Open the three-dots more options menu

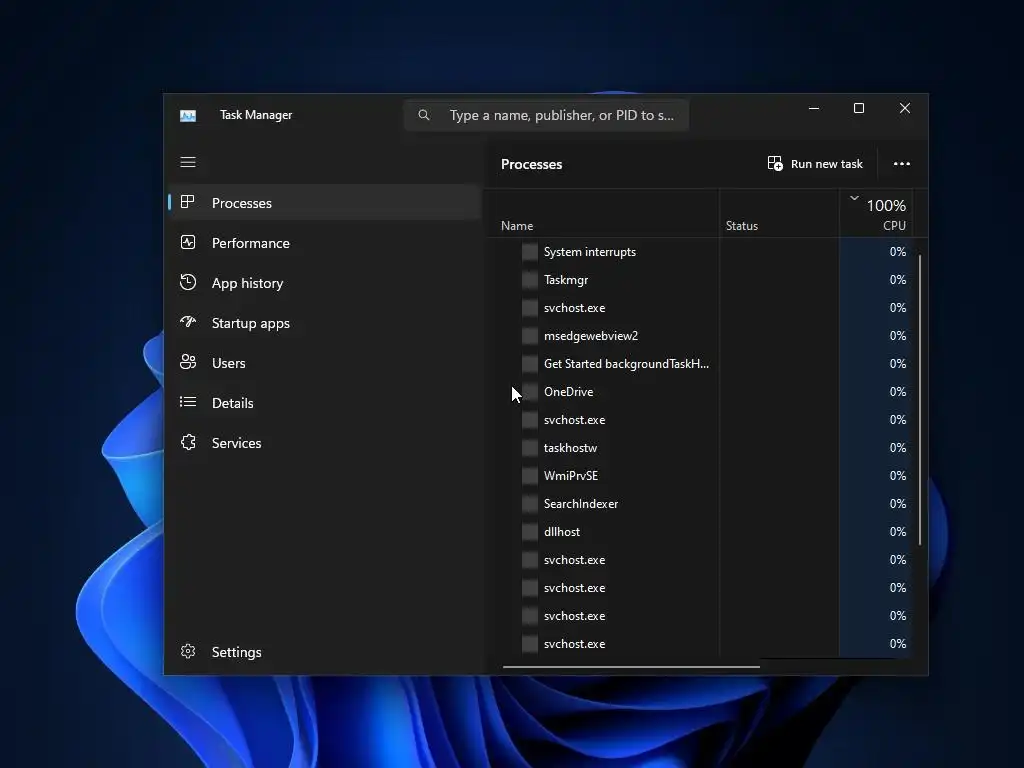[x=902, y=164]
